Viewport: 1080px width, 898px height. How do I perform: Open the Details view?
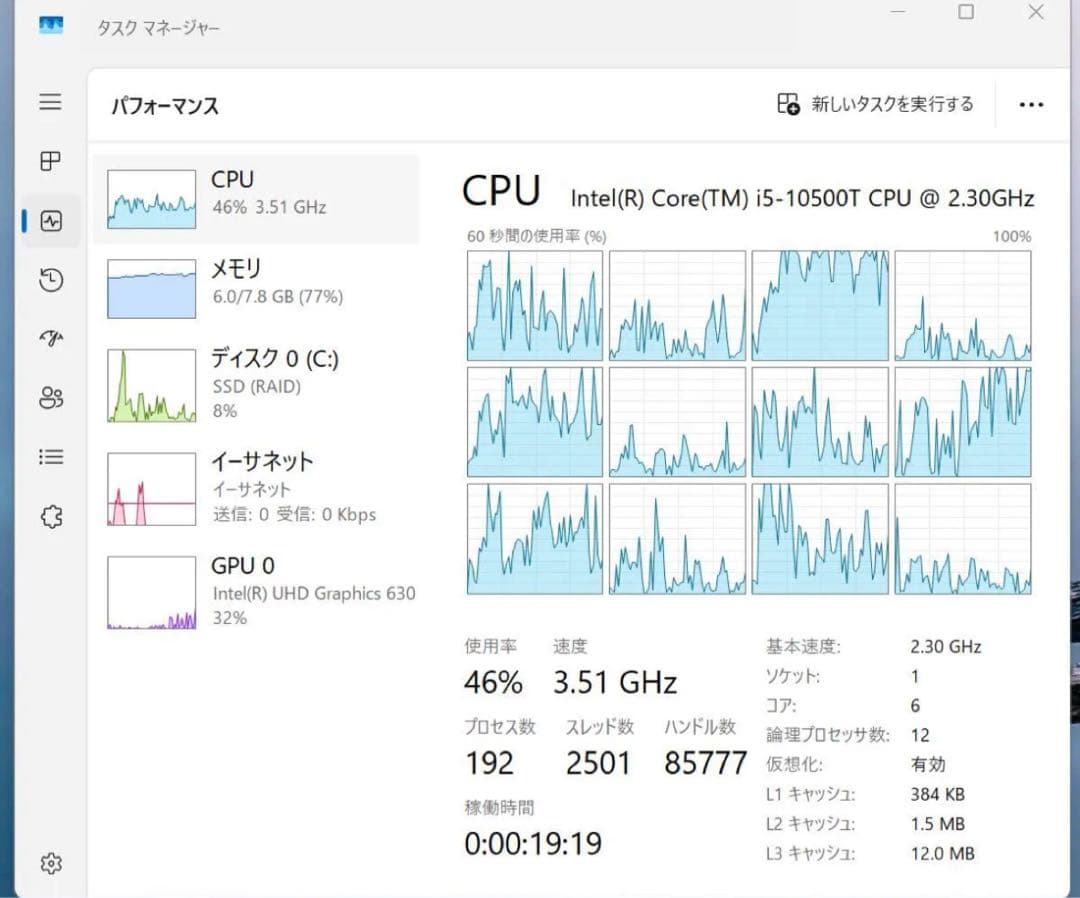tap(50, 457)
